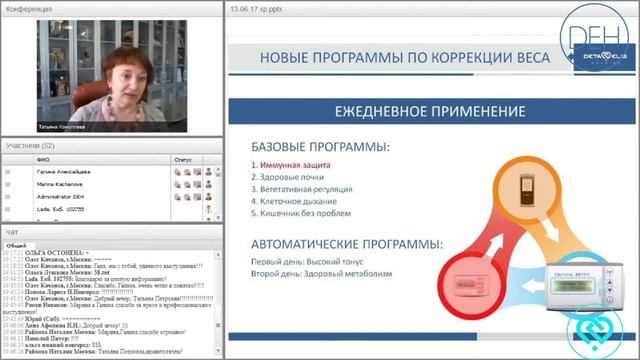Click user avatar icon for Lada. Екб. 102755
The width and height of the screenshot is (640, 360).
pyautogui.click(x=209, y=209)
